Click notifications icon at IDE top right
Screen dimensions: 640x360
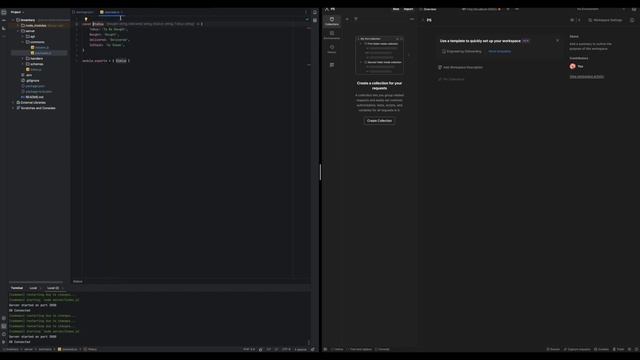tap(315, 12)
